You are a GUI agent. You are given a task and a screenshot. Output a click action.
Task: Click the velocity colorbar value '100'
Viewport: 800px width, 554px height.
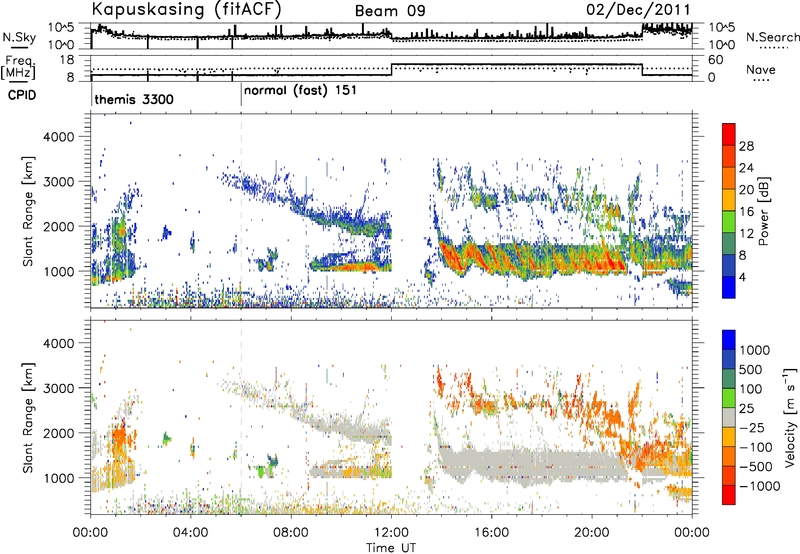pos(751,389)
